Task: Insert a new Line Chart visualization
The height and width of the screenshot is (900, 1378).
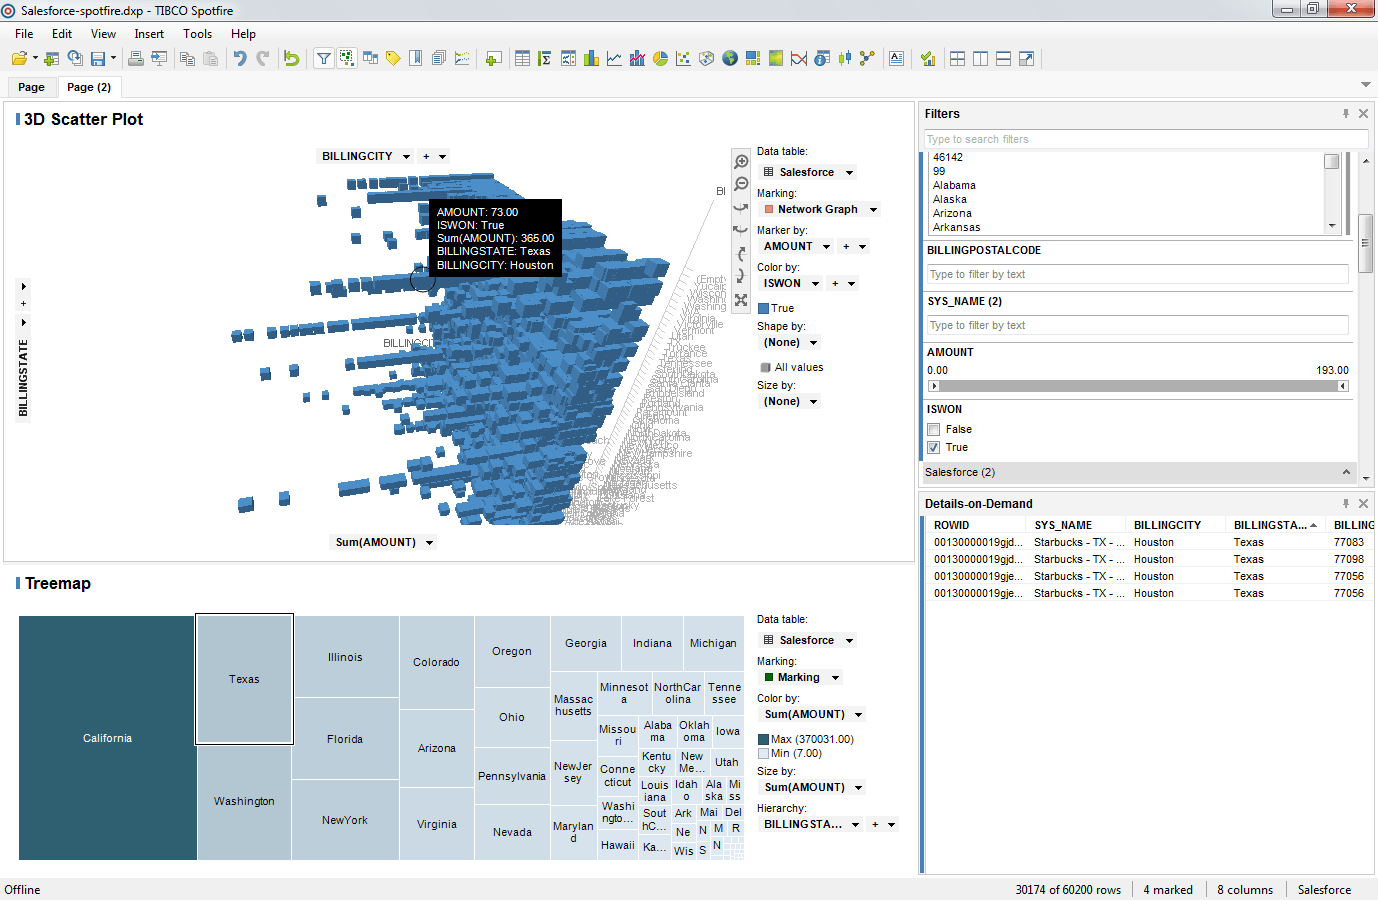Action: [x=614, y=59]
